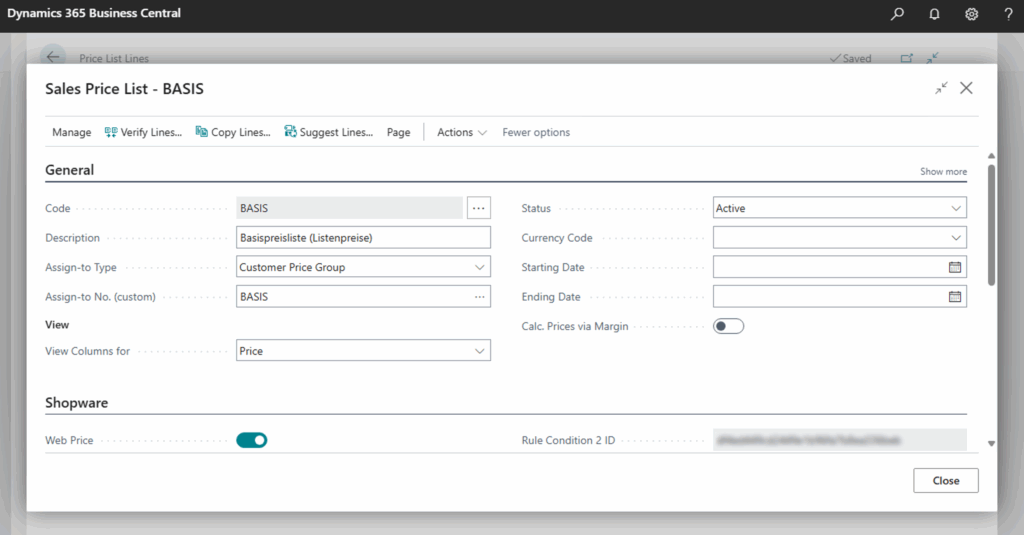This screenshot has width=1024, height=535.
Task: Collapse the background Price List Lines page
Action: (x=933, y=58)
